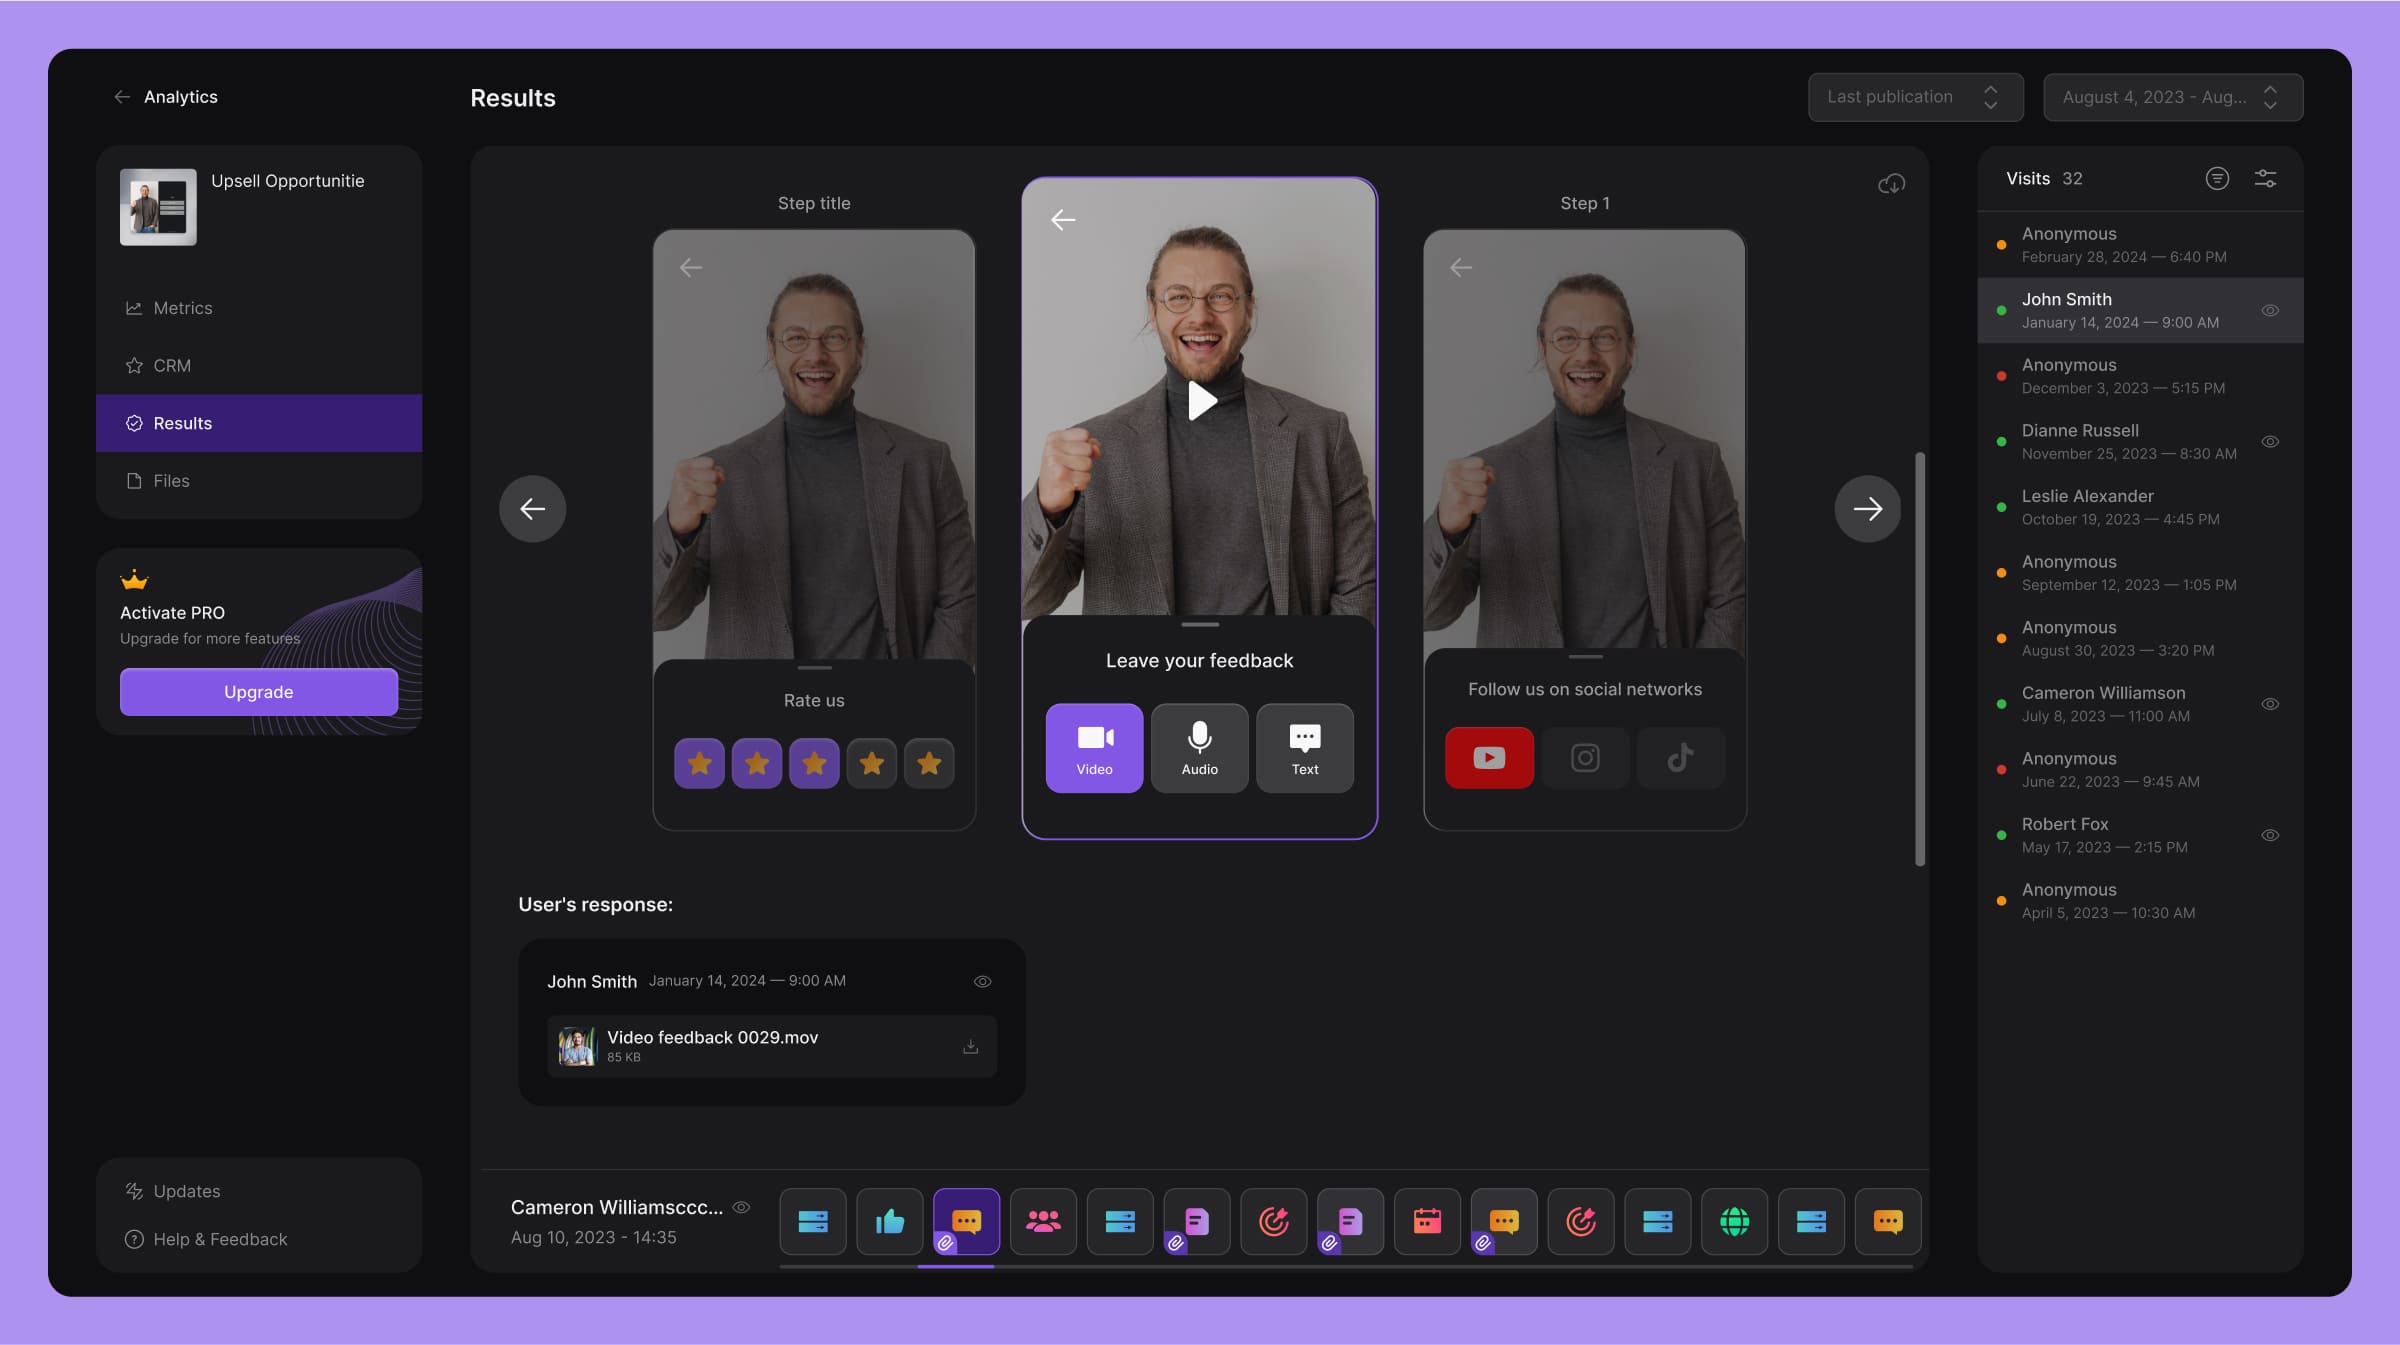Click the fourth star in Rate us
Viewport: 2400px width, 1345px height.
[x=871, y=764]
